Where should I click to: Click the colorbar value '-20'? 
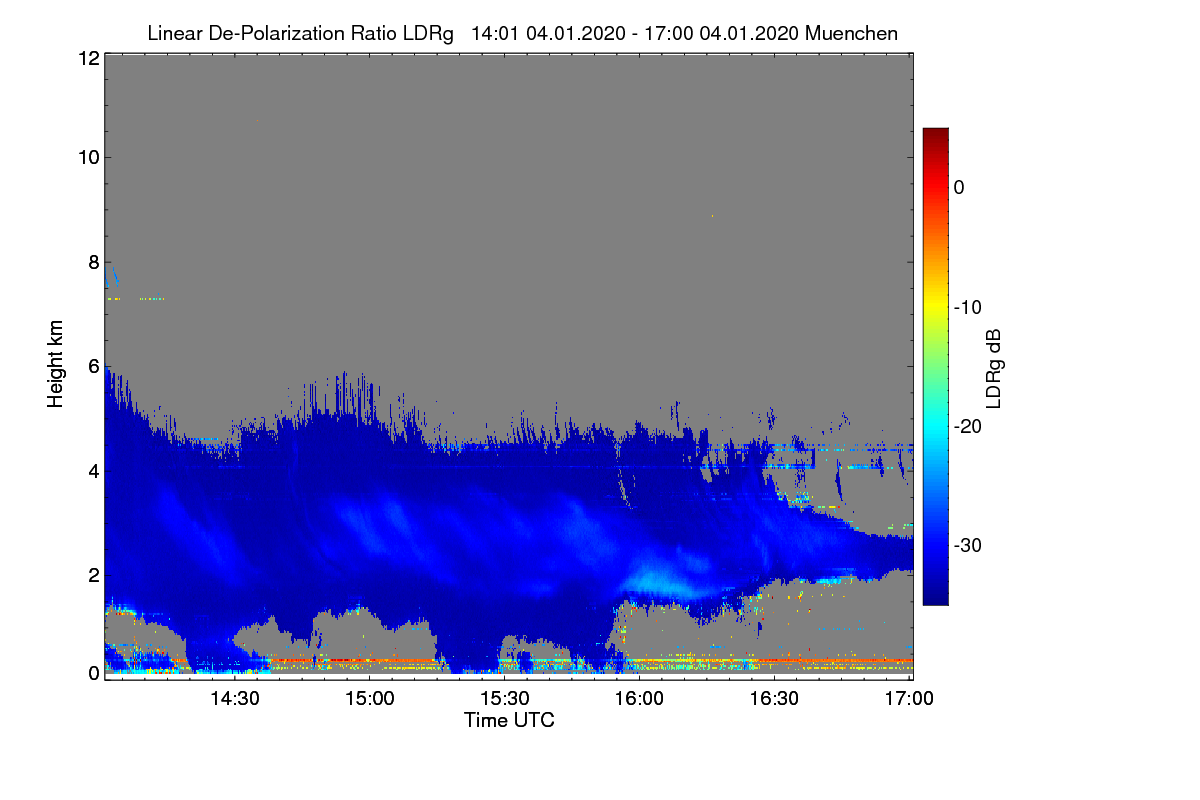[x=967, y=426]
